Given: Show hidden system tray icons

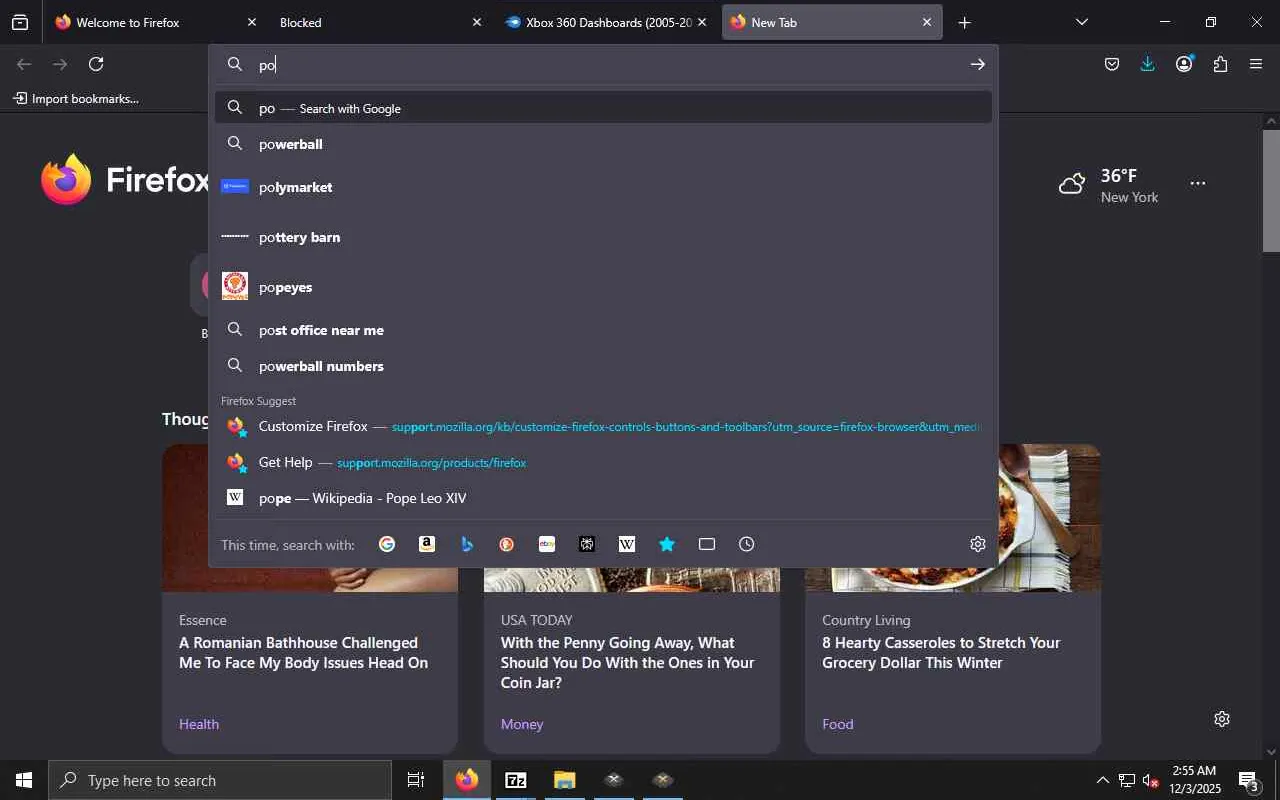Looking at the screenshot, I should (x=1102, y=780).
